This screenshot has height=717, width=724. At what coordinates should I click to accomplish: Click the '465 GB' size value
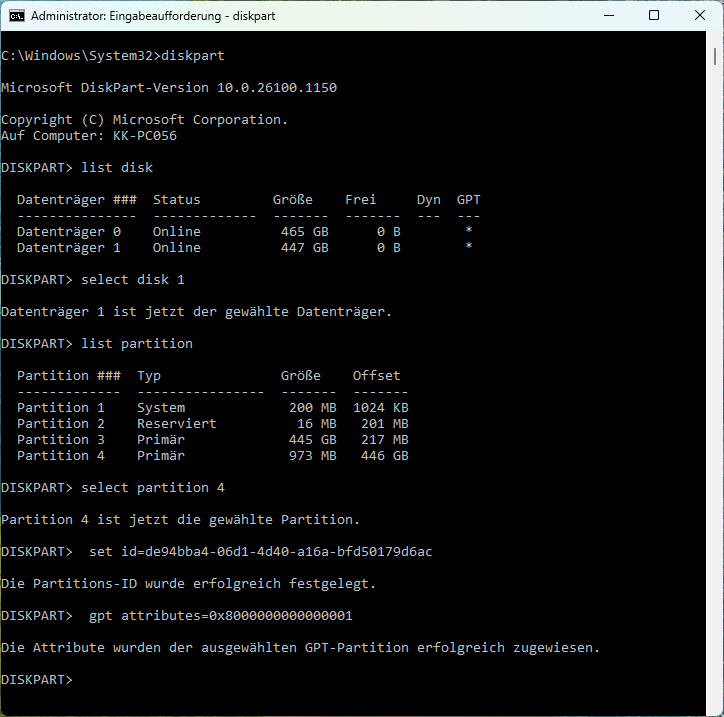click(305, 232)
